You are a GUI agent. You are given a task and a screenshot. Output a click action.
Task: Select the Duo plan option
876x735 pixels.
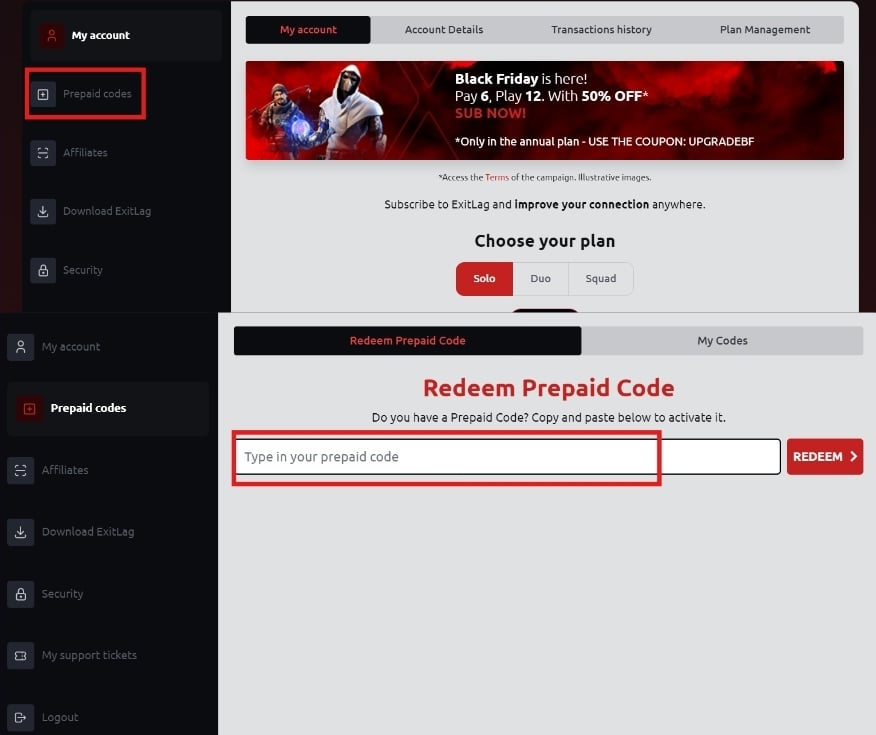tap(540, 279)
